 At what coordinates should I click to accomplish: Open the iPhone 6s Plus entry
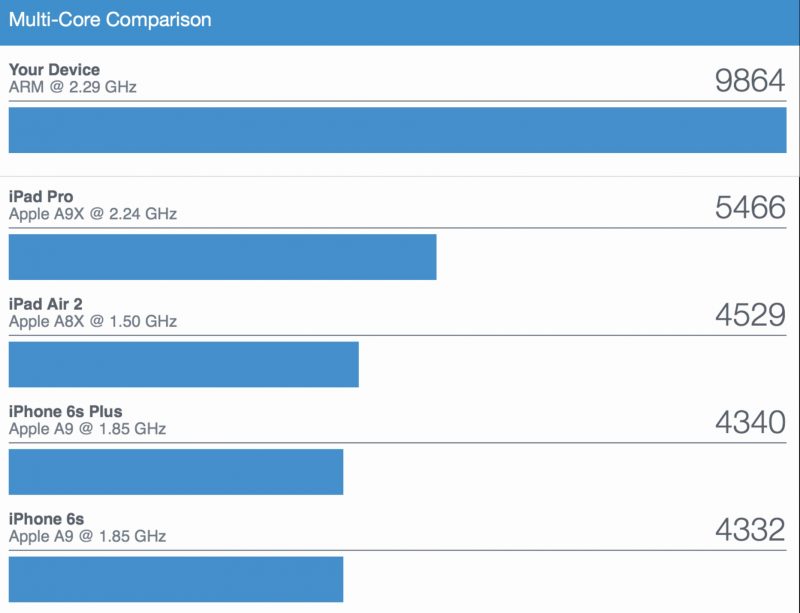[x=65, y=411]
